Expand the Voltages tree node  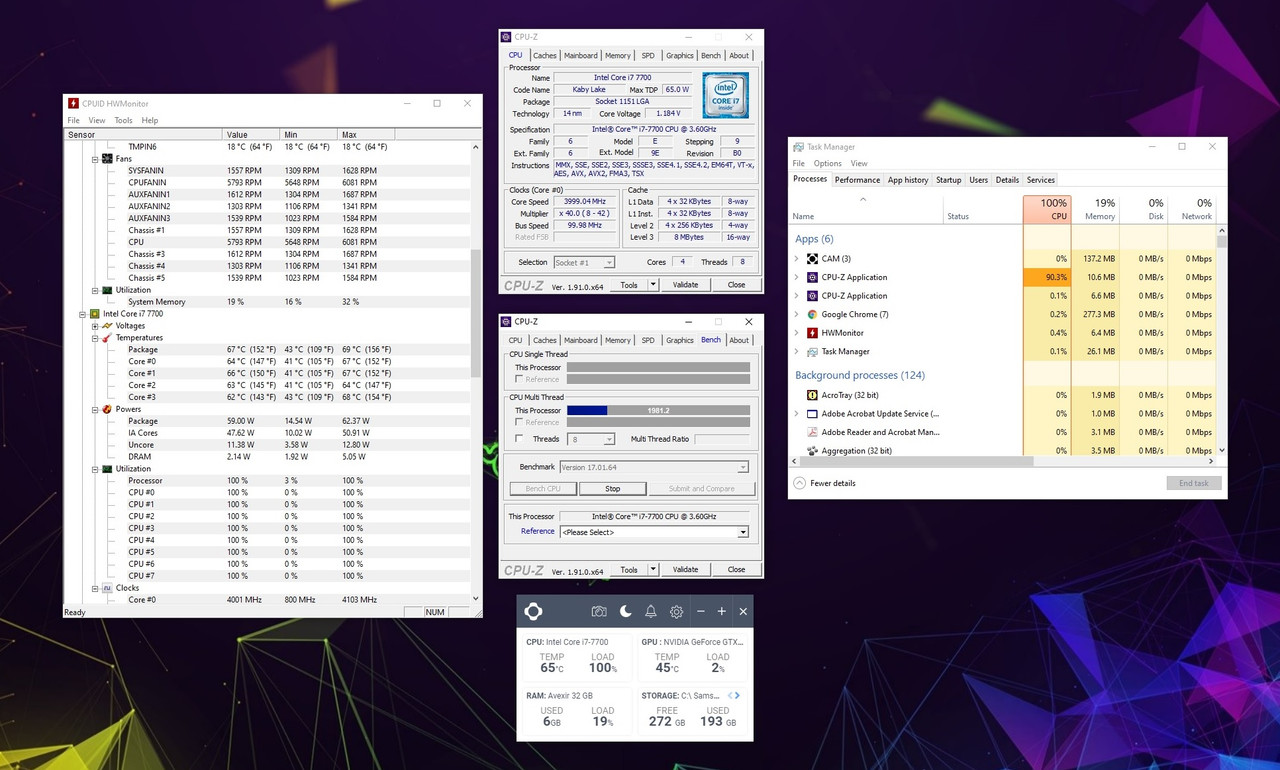coord(96,326)
